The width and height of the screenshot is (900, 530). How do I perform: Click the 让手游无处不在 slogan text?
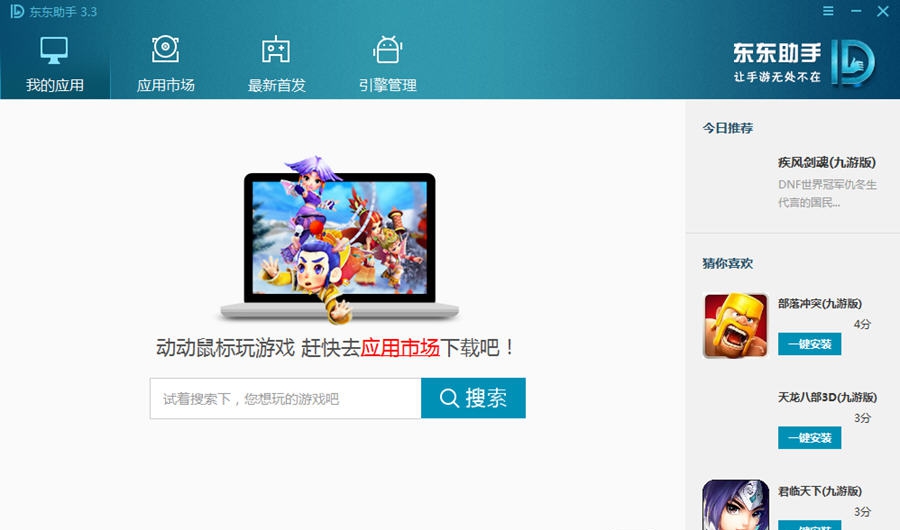(x=777, y=77)
